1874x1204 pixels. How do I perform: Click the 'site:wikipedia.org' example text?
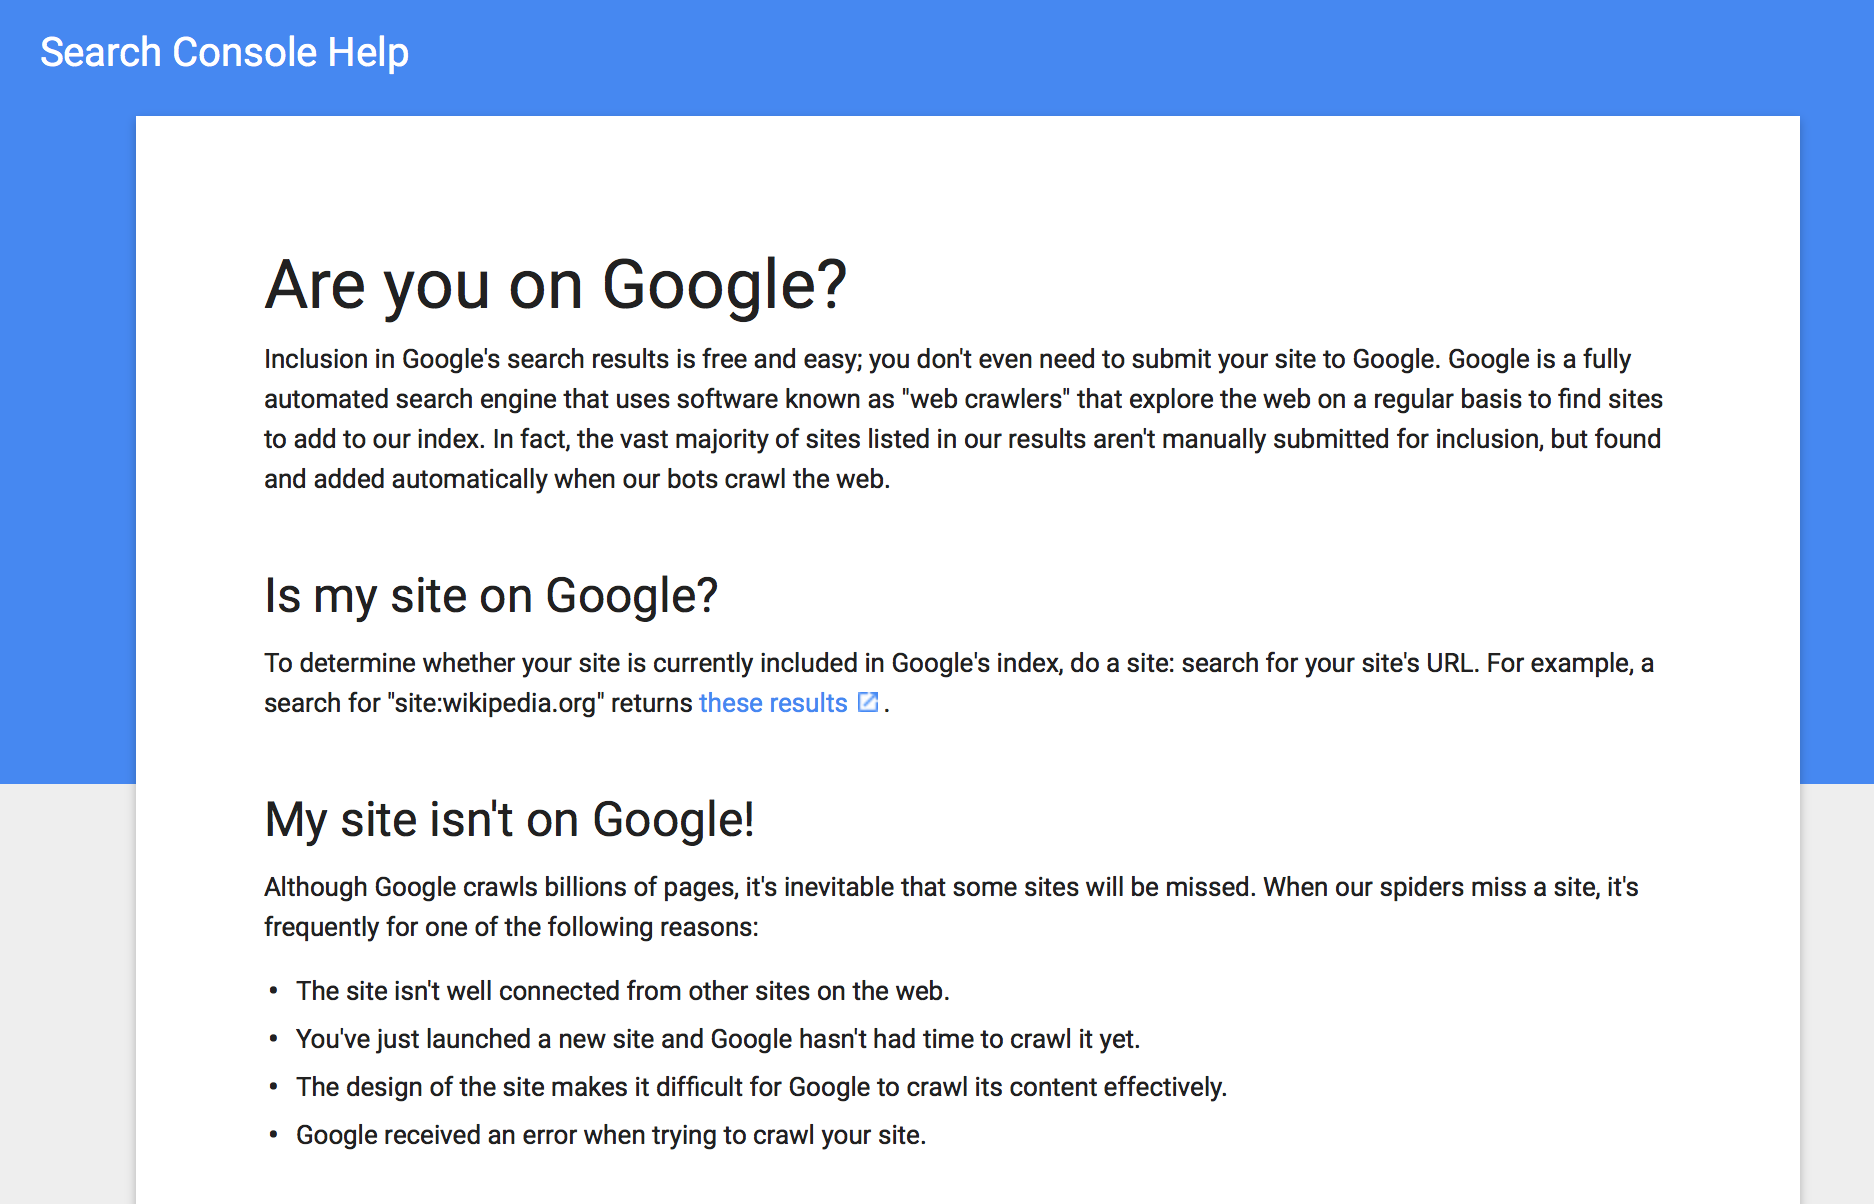495,703
